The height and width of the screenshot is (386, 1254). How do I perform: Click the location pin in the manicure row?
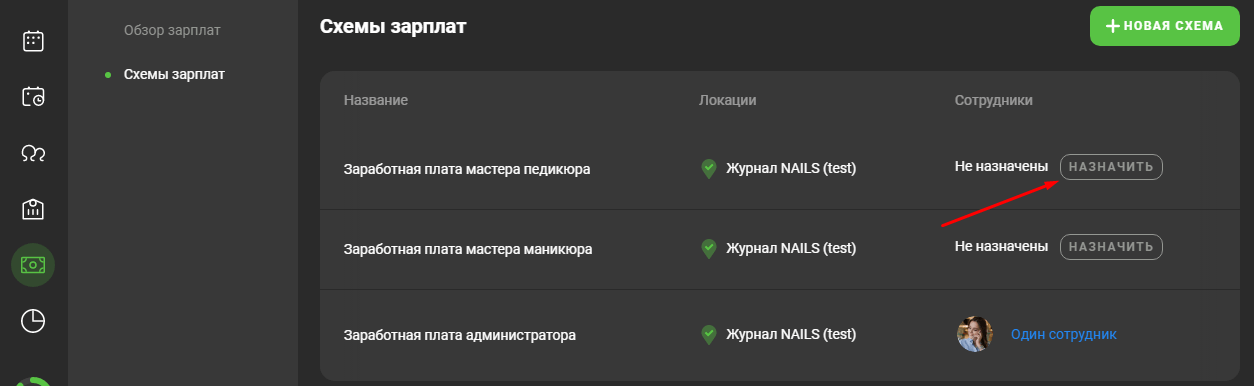point(709,249)
